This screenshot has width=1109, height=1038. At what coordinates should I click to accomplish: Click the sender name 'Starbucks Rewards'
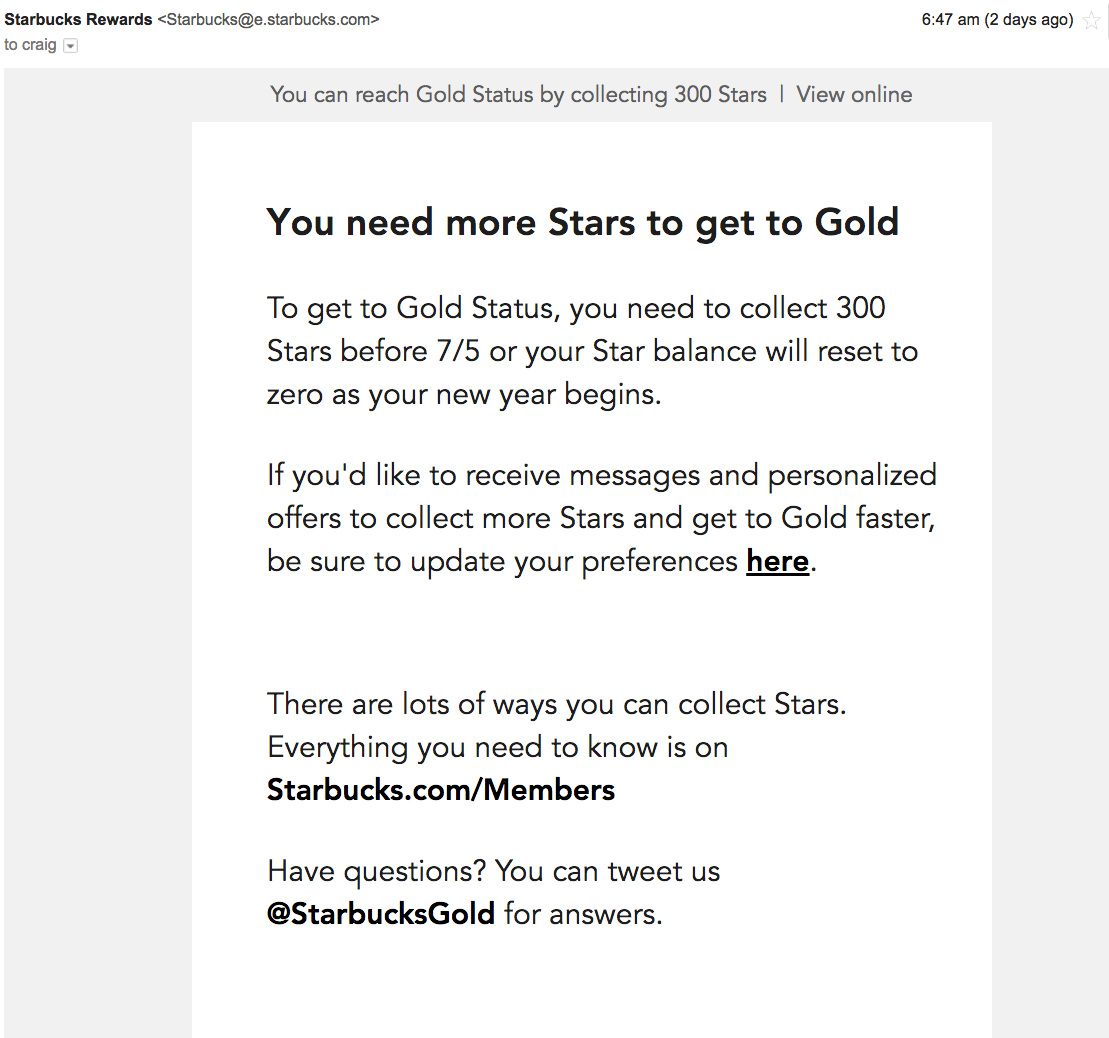coord(78,18)
